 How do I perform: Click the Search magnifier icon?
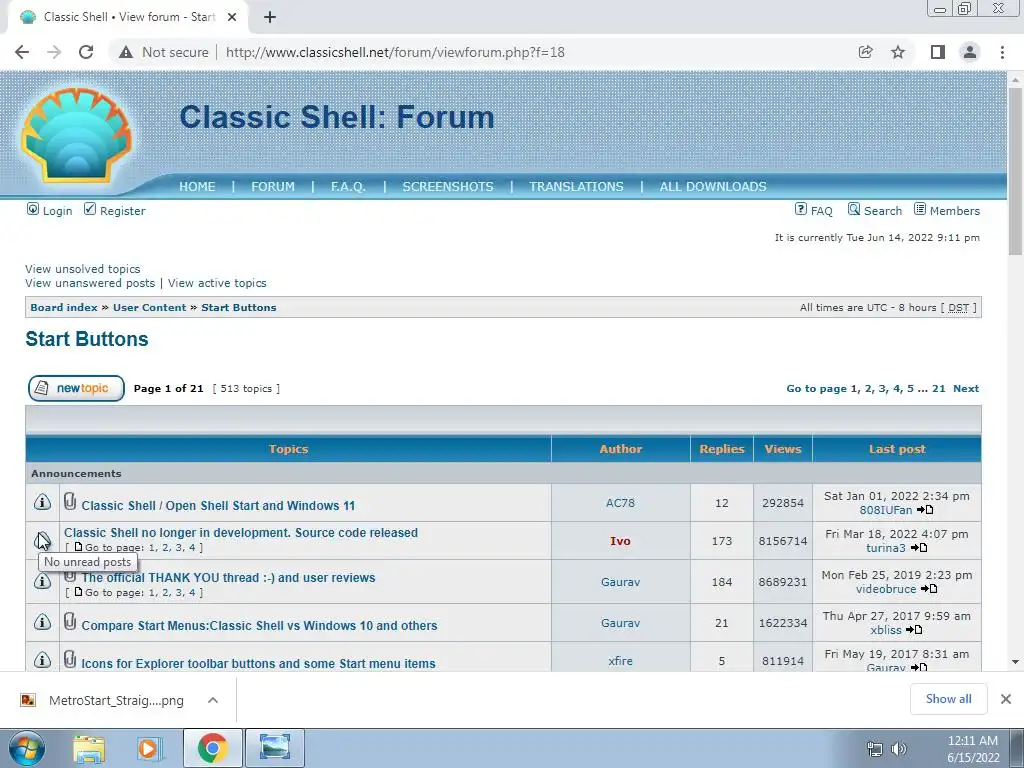coord(854,209)
